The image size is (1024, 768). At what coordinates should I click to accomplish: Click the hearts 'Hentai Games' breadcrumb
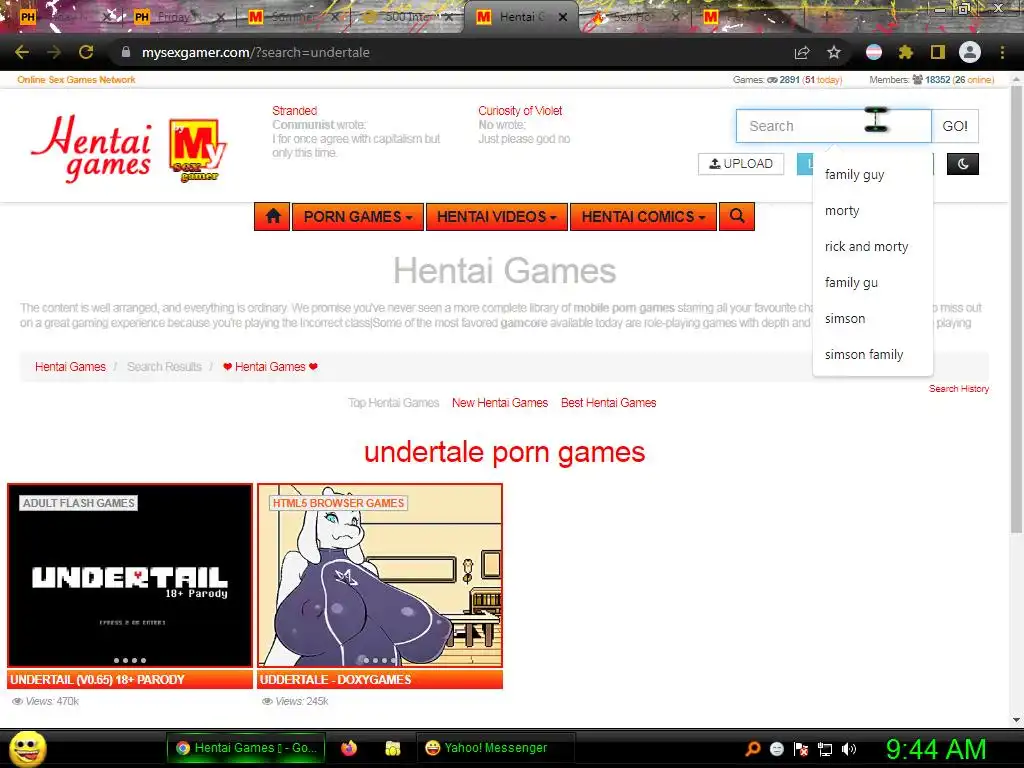270,367
